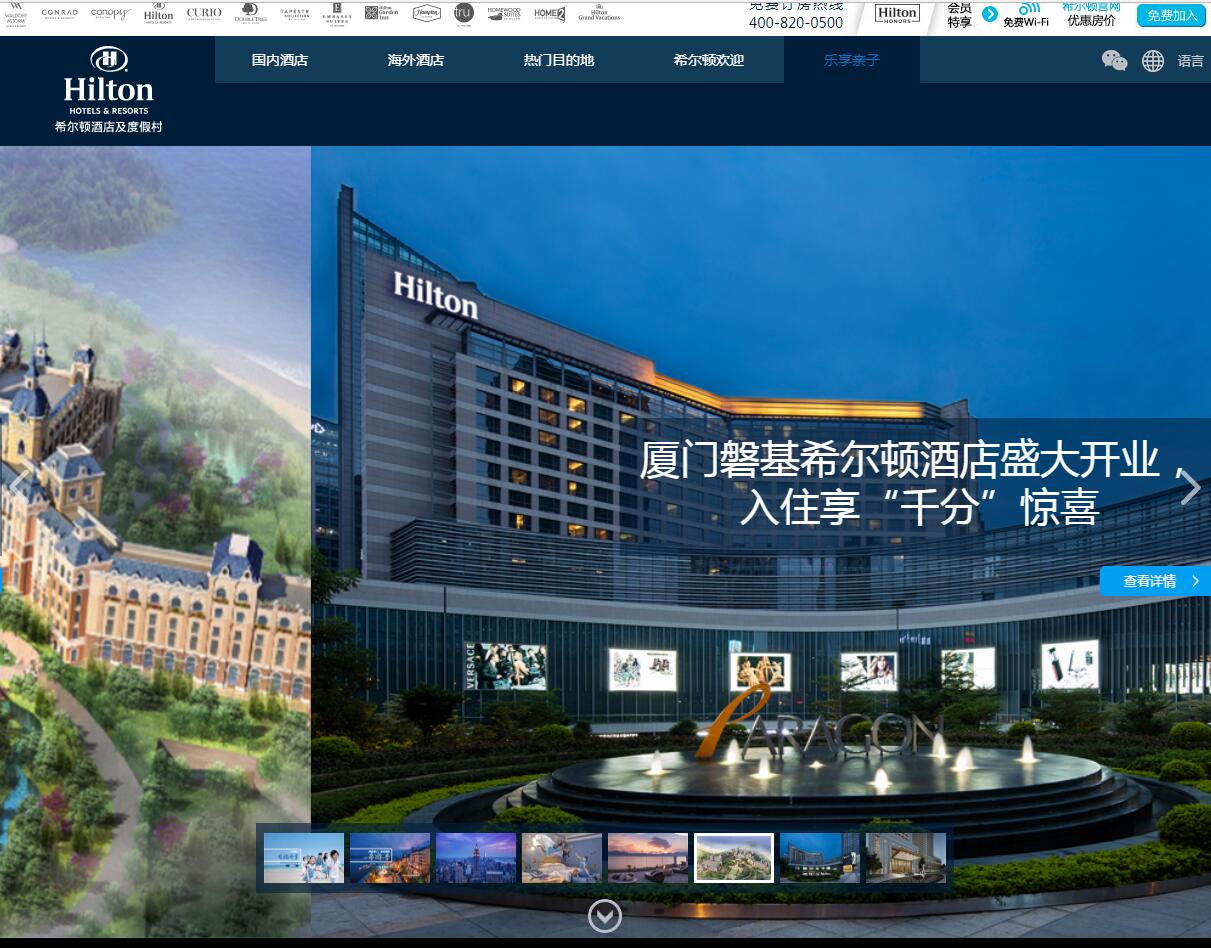The image size is (1211, 948).
Task: Open the 语言 language selector
Action: click(1191, 61)
